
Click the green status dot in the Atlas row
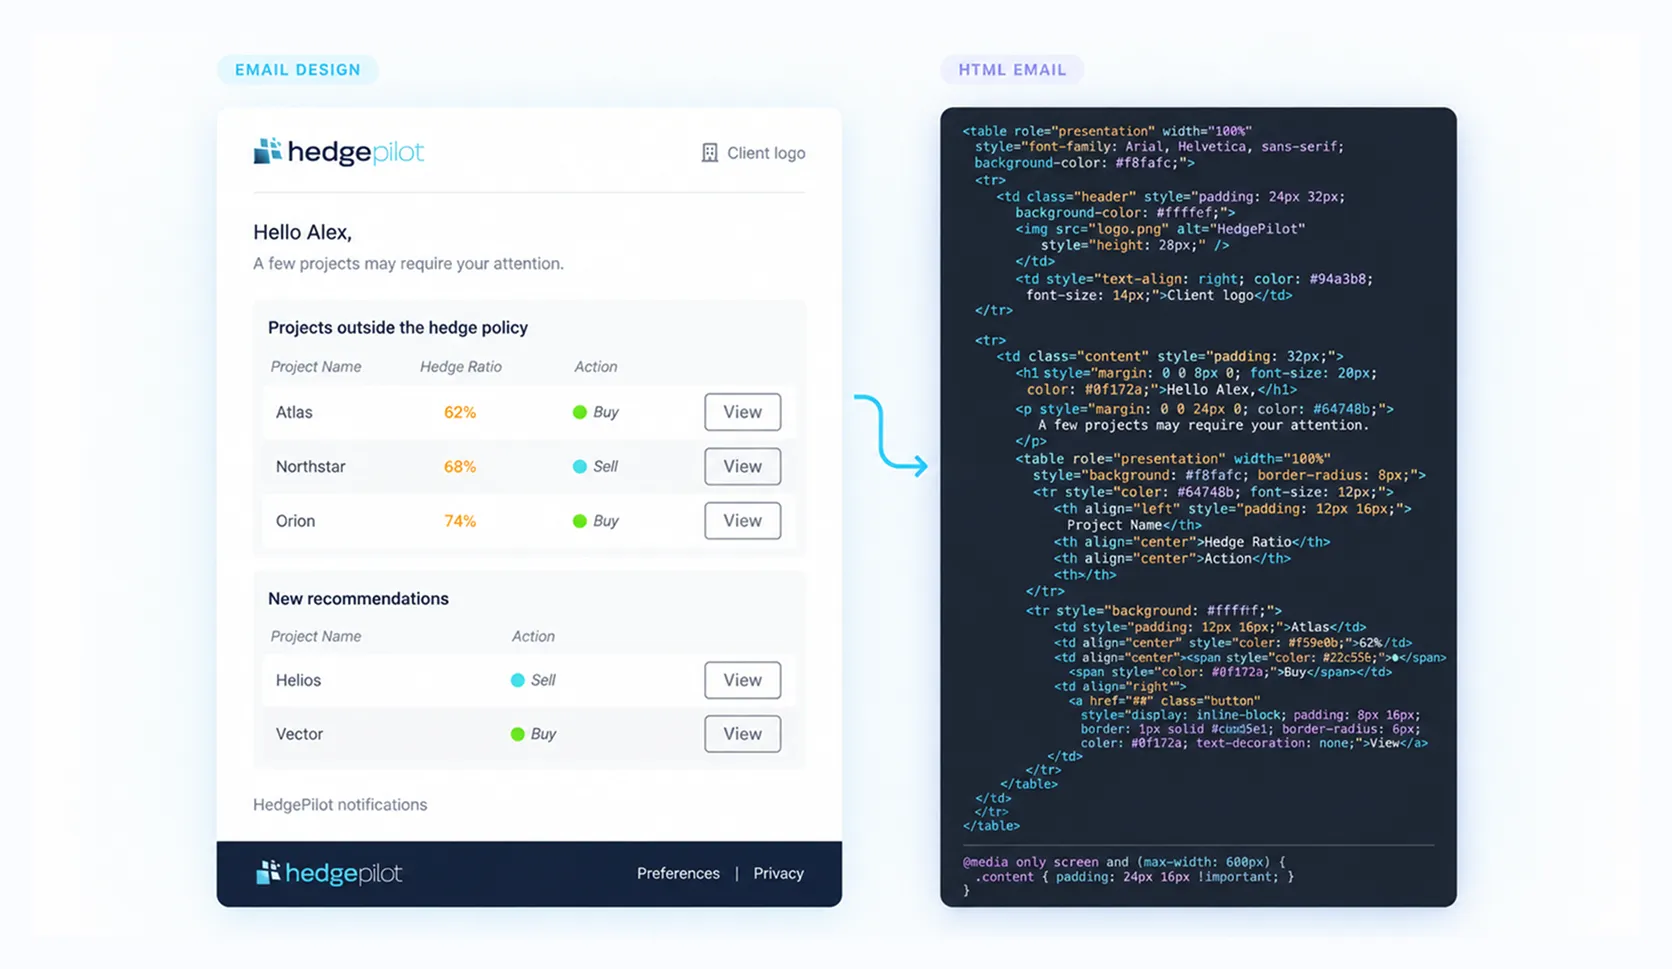[x=579, y=412]
